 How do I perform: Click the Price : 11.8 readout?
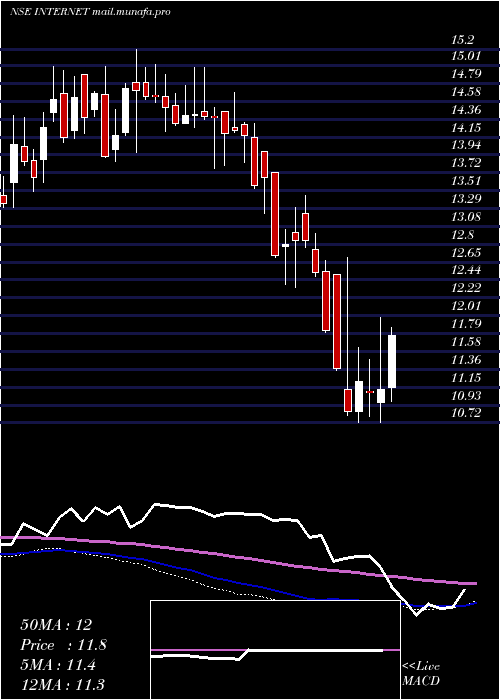(63, 645)
